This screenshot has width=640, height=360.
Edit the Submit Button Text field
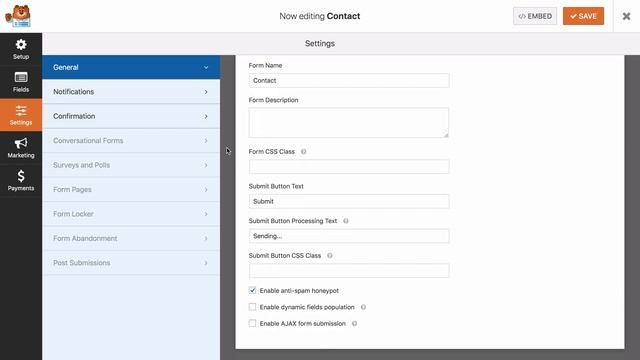coord(349,201)
